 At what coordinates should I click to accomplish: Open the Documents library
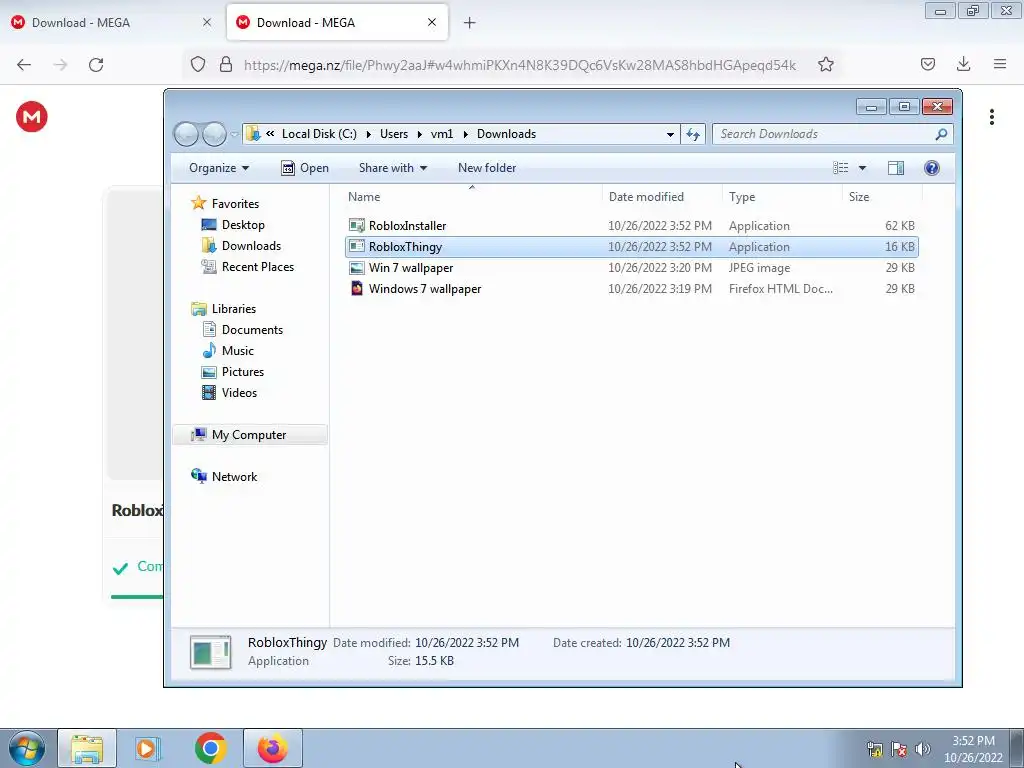coord(242,330)
